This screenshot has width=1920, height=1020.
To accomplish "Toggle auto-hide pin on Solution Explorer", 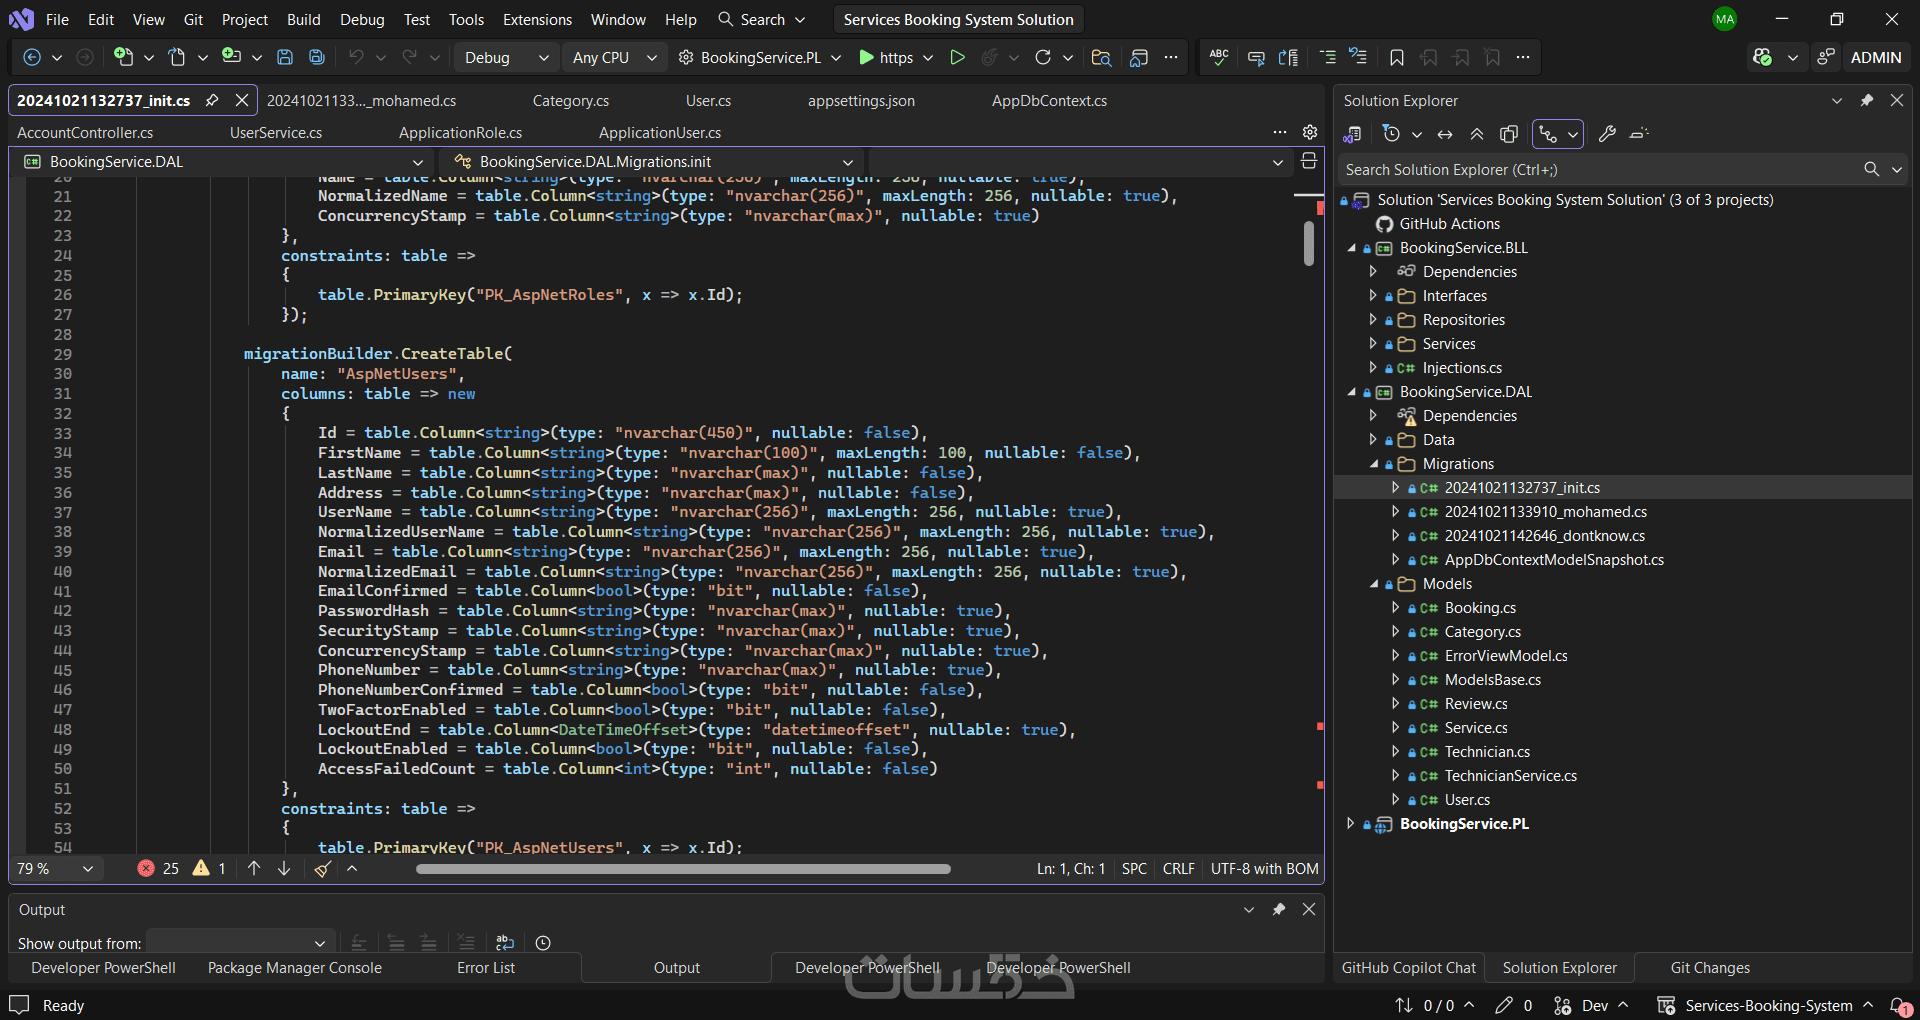I will [1866, 100].
